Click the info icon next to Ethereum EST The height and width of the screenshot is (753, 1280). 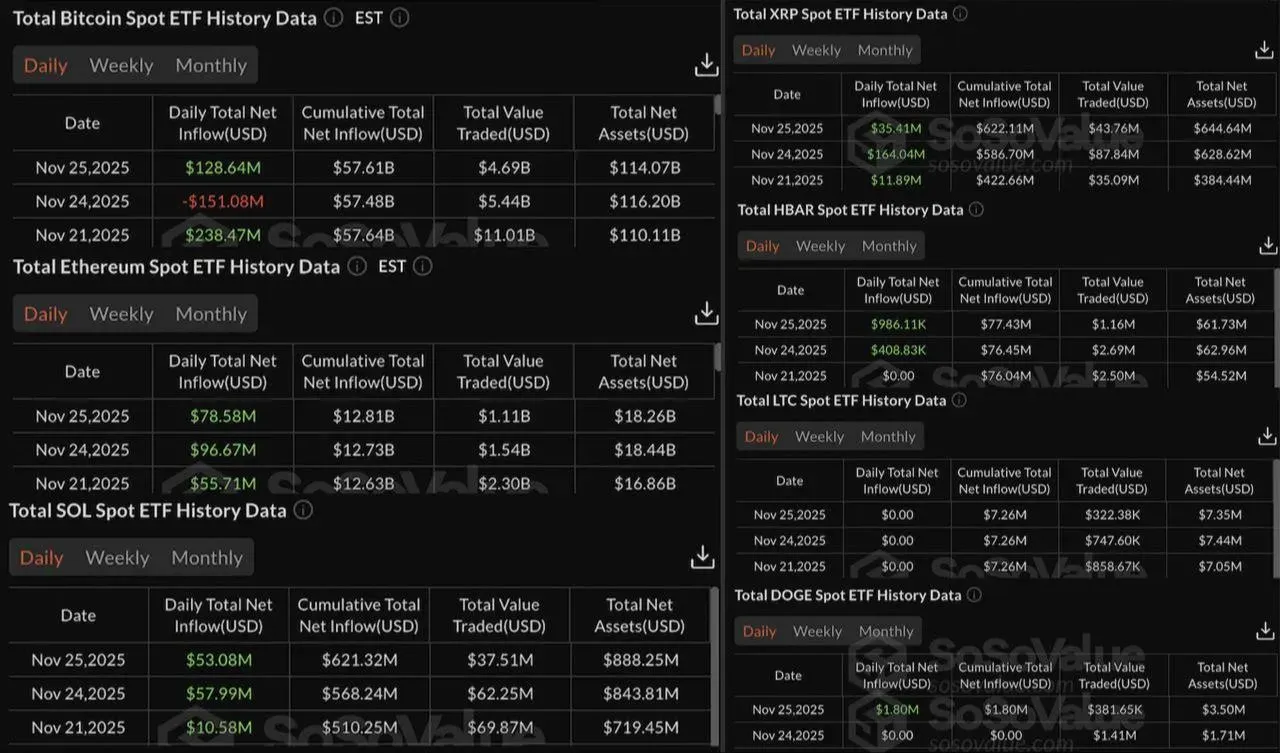point(423,266)
